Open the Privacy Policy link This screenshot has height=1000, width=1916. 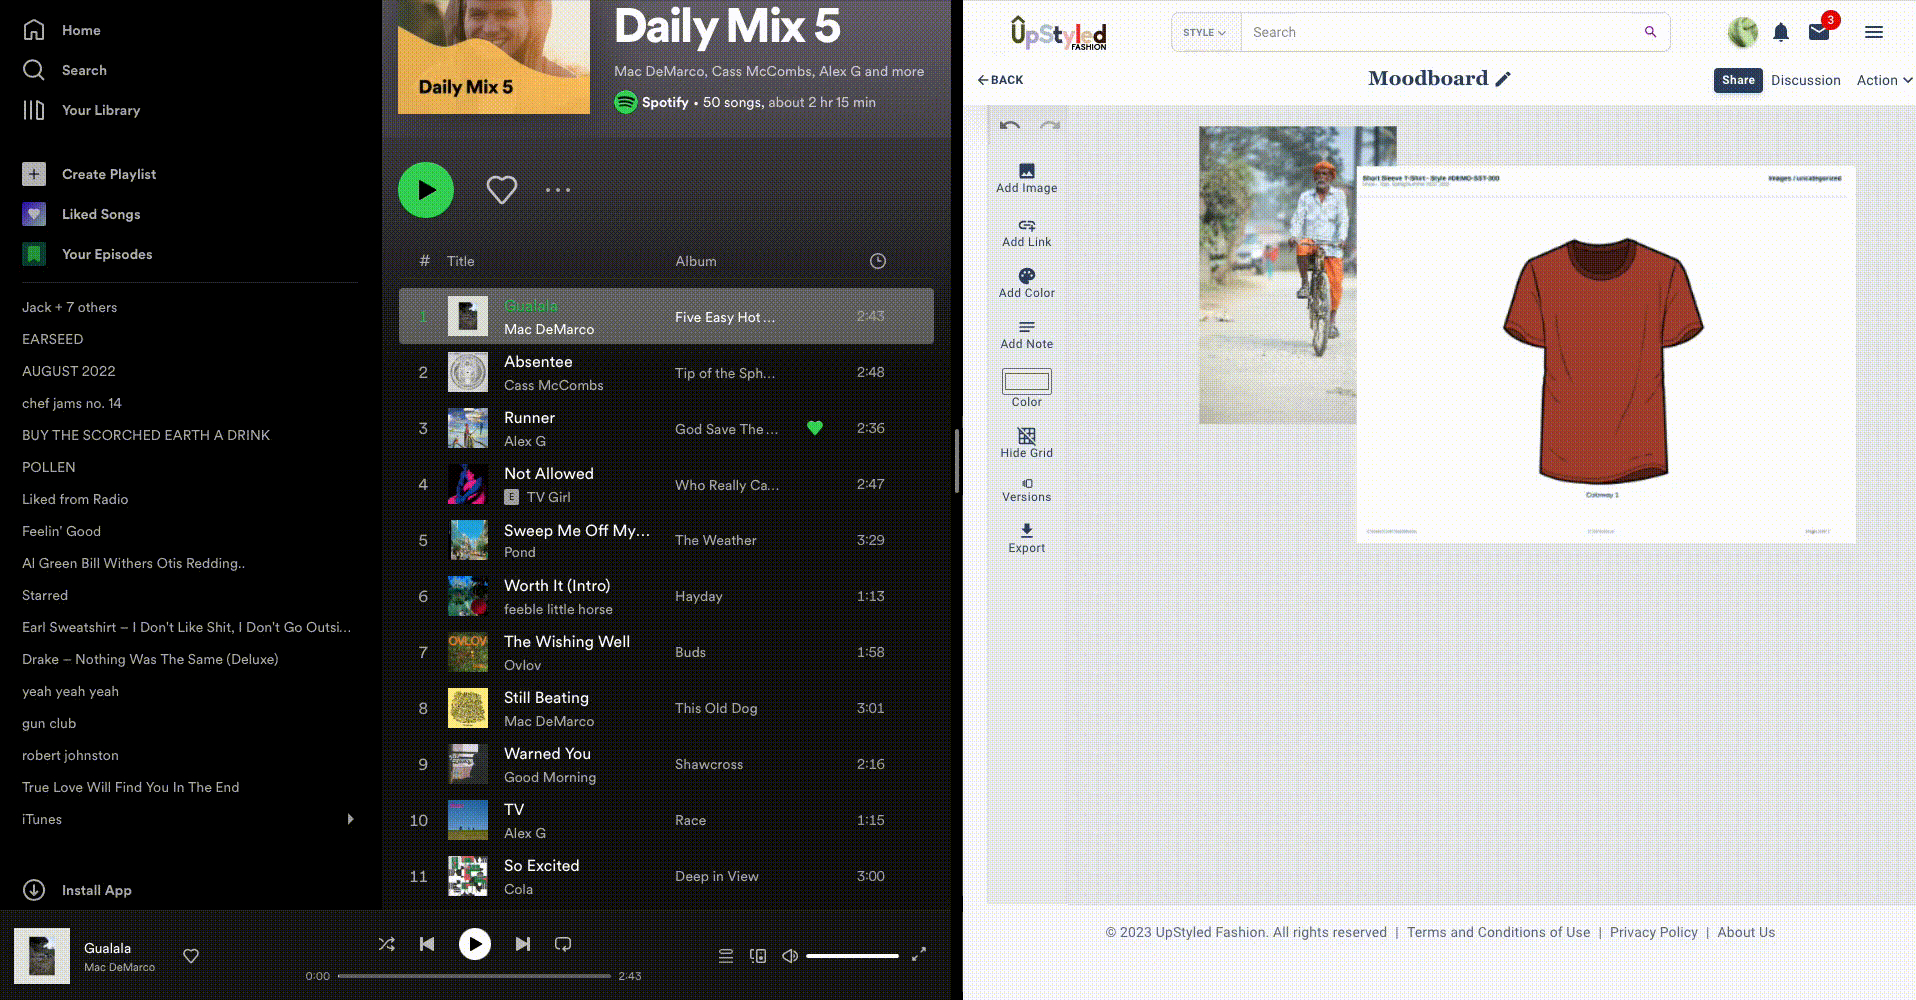[1653, 932]
